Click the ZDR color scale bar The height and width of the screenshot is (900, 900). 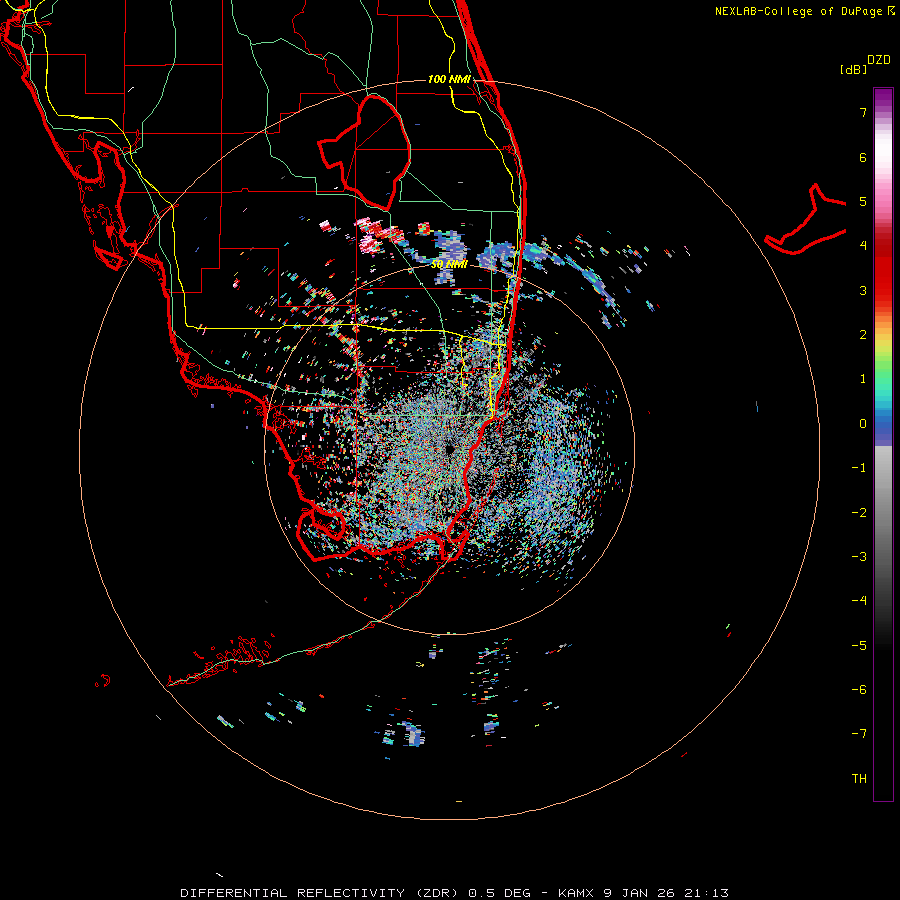coord(883,444)
